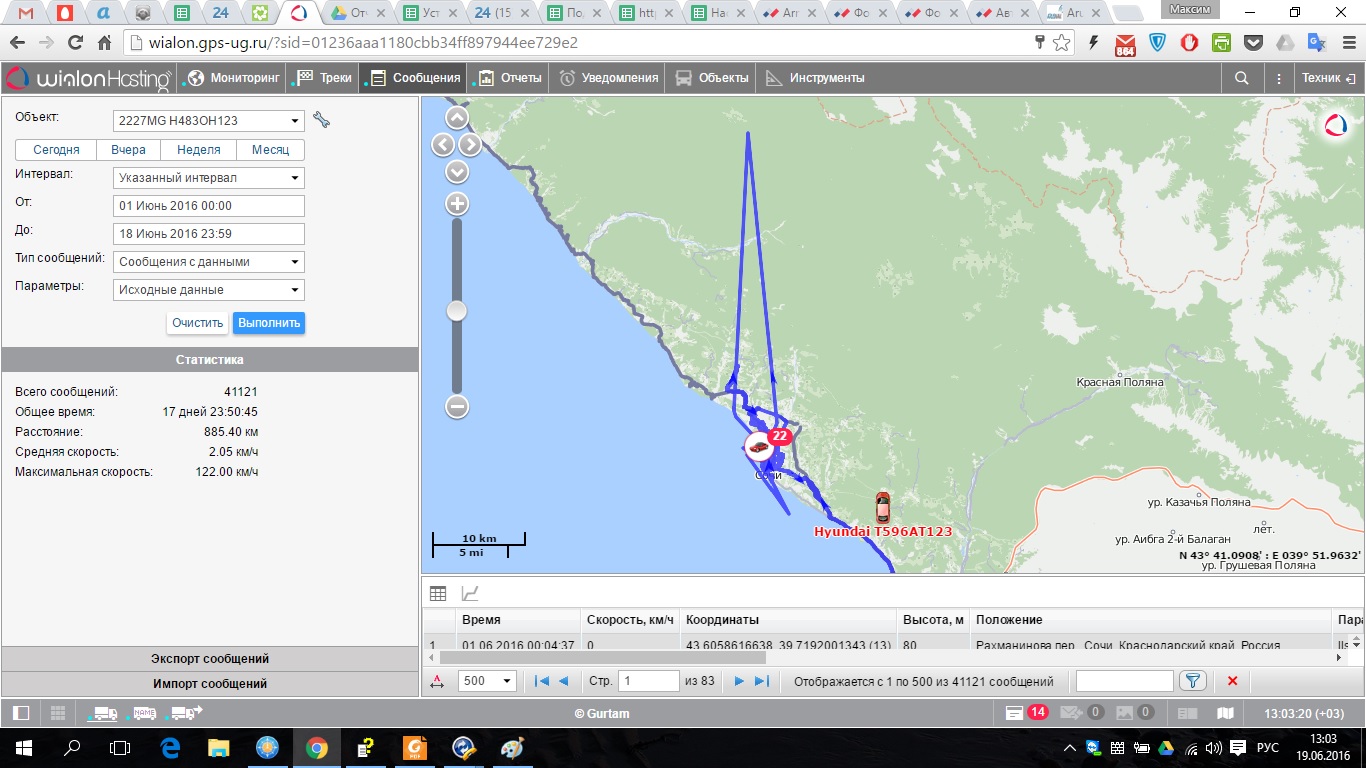Click the wrench icon beside the object selector

coord(321,120)
